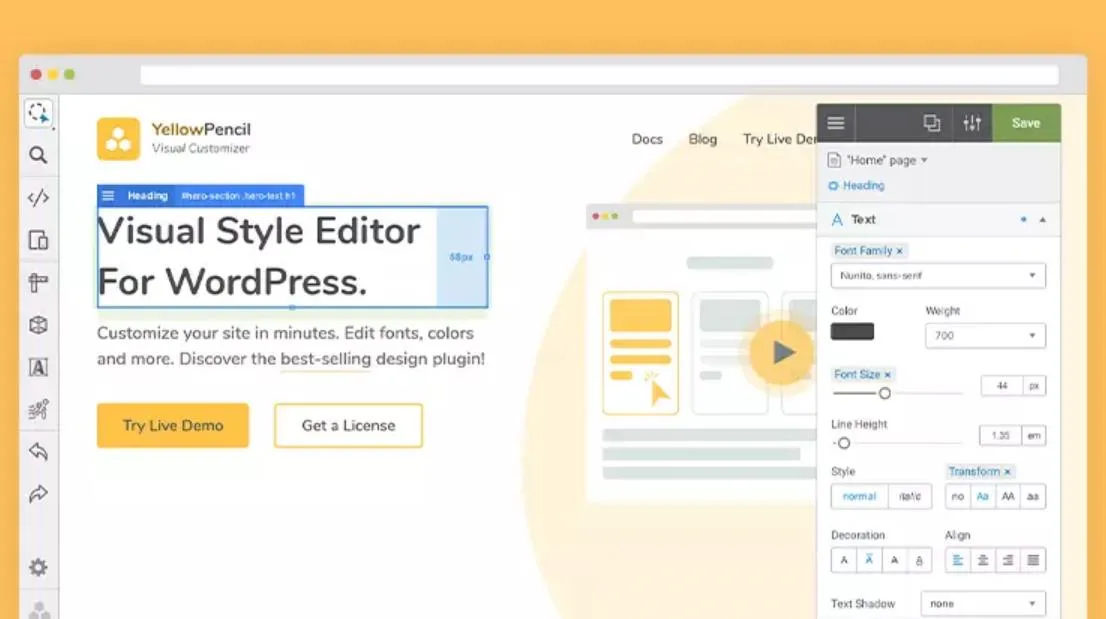
Task: Set font style to italic
Action: (910, 496)
